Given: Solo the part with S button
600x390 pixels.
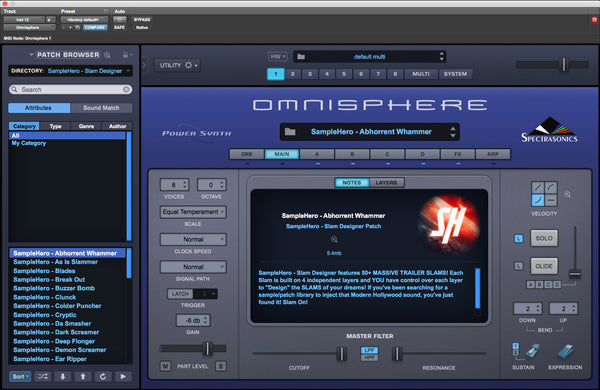Looking at the screenshot, I should [x=221, y=366].
